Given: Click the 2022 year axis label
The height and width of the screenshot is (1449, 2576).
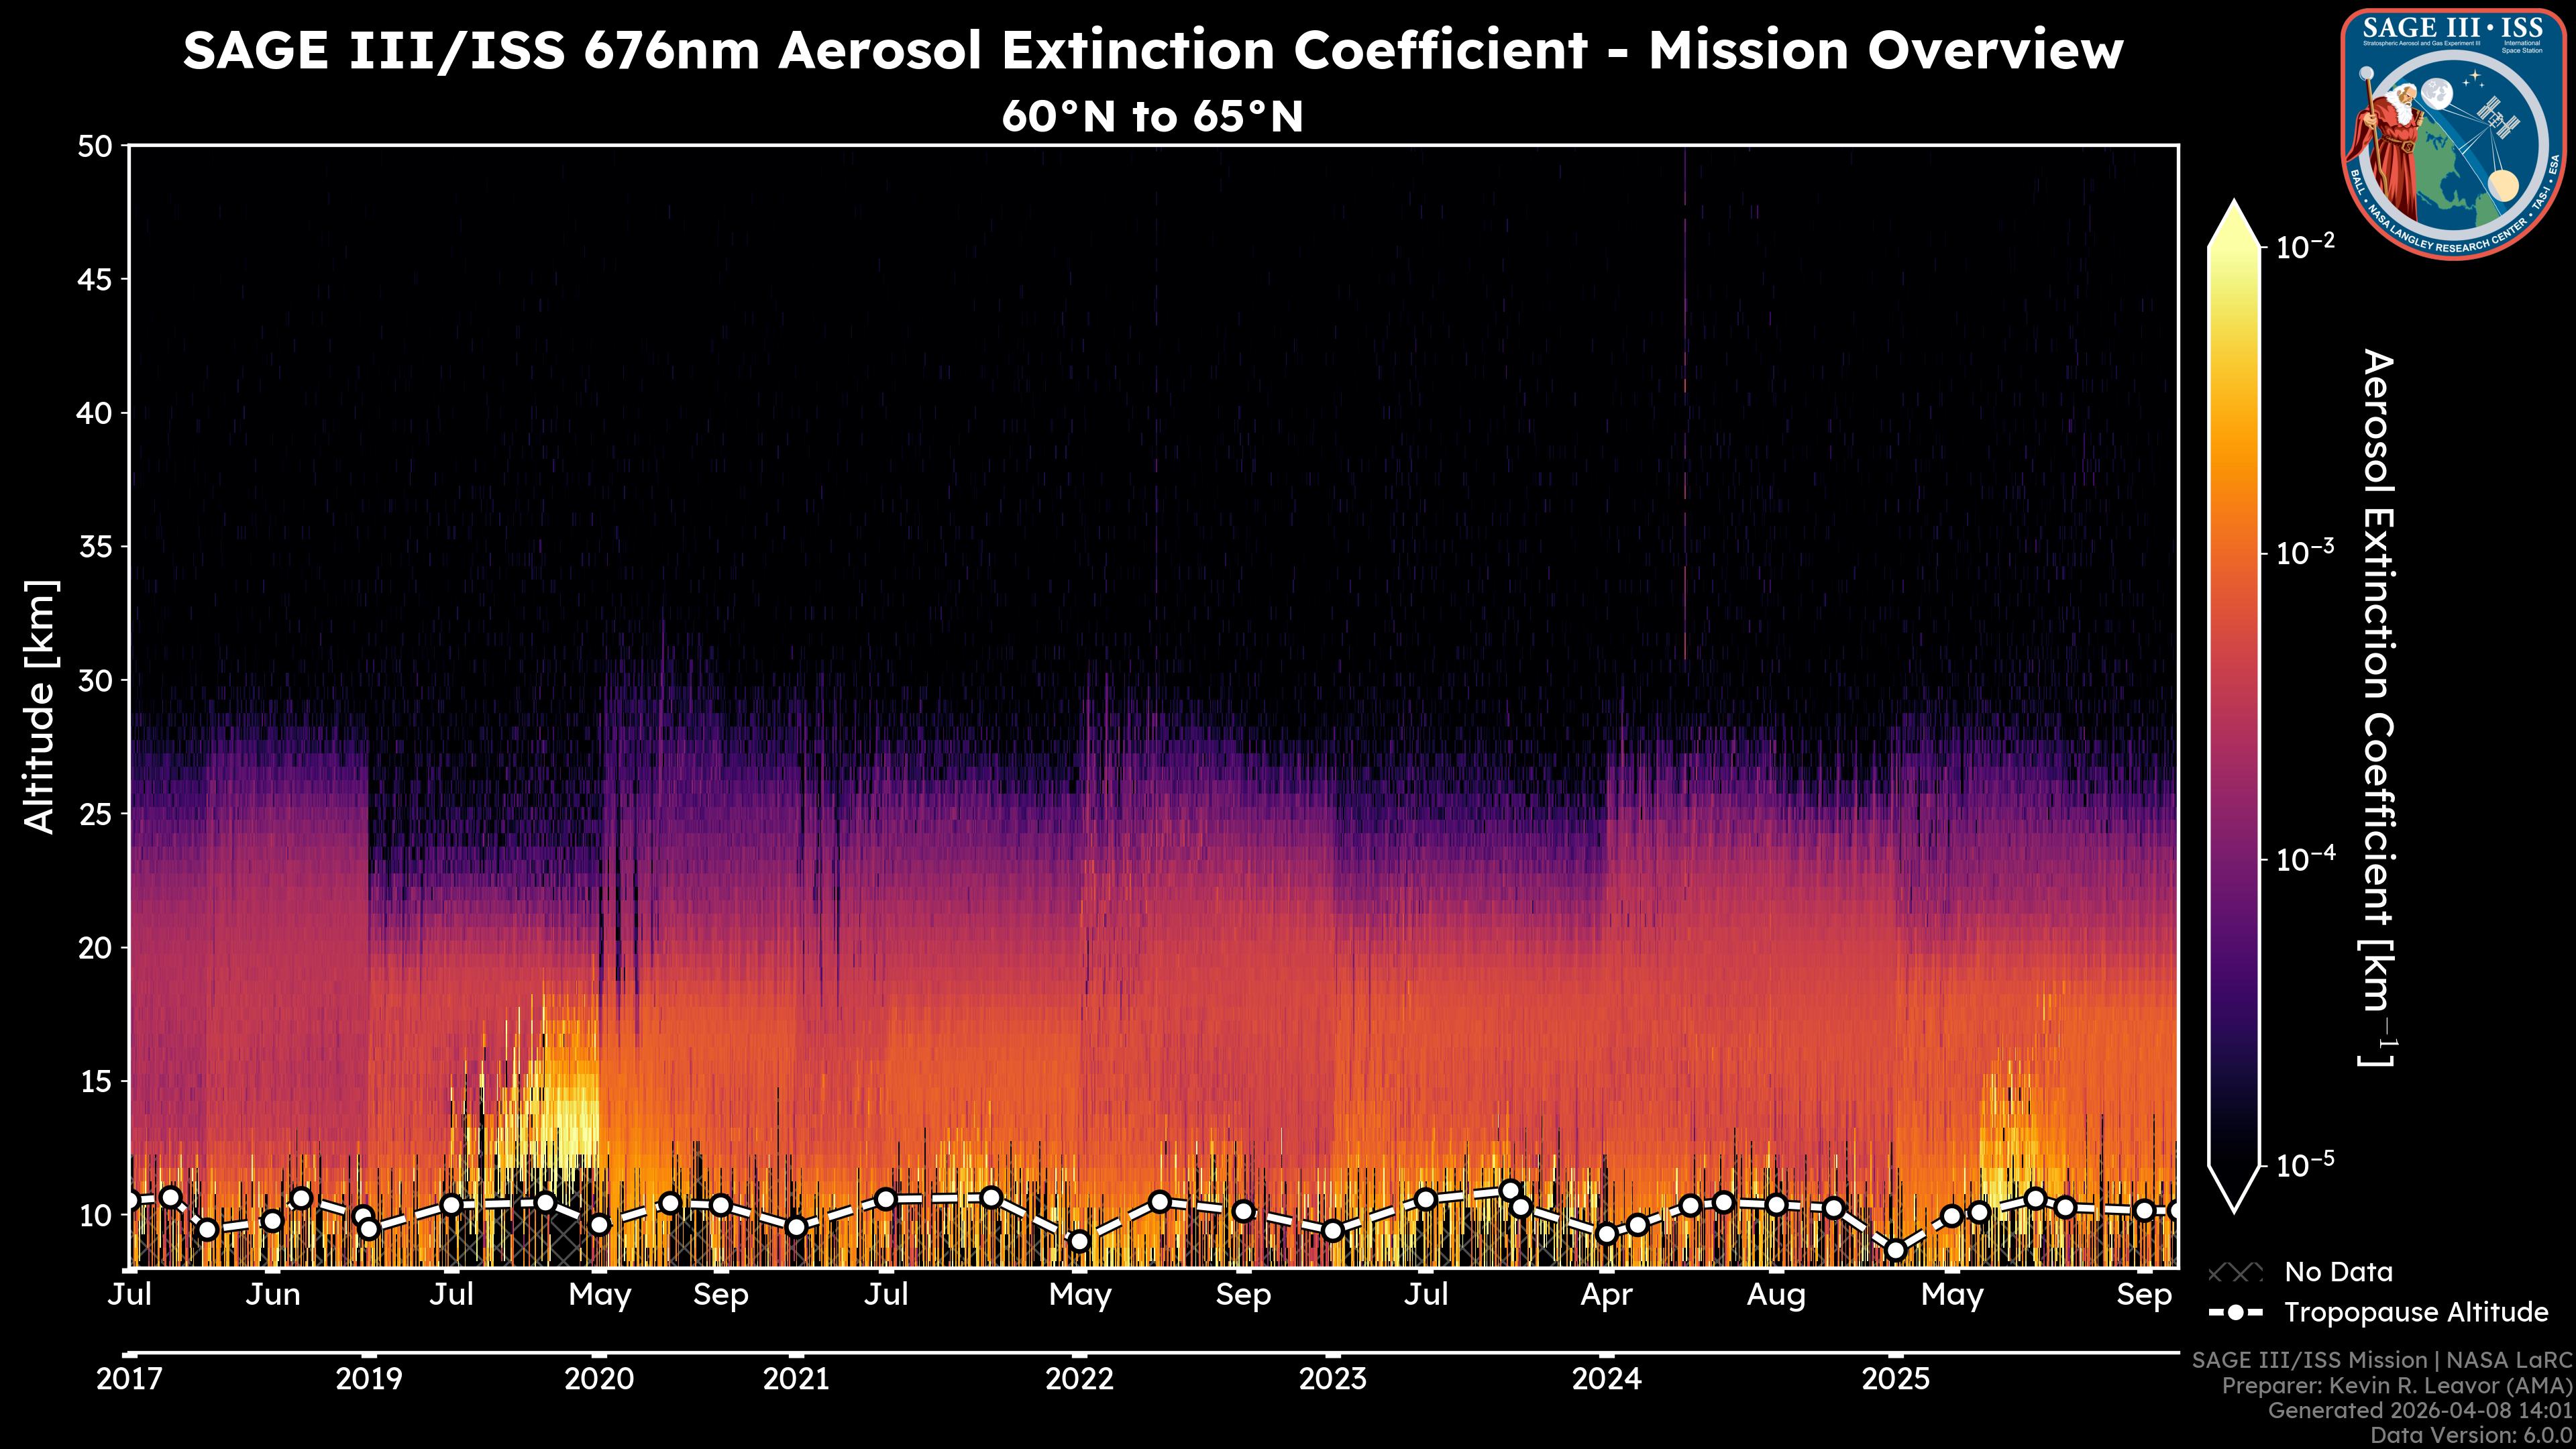Looking at the screenshot, I should pos(1079,1379).
